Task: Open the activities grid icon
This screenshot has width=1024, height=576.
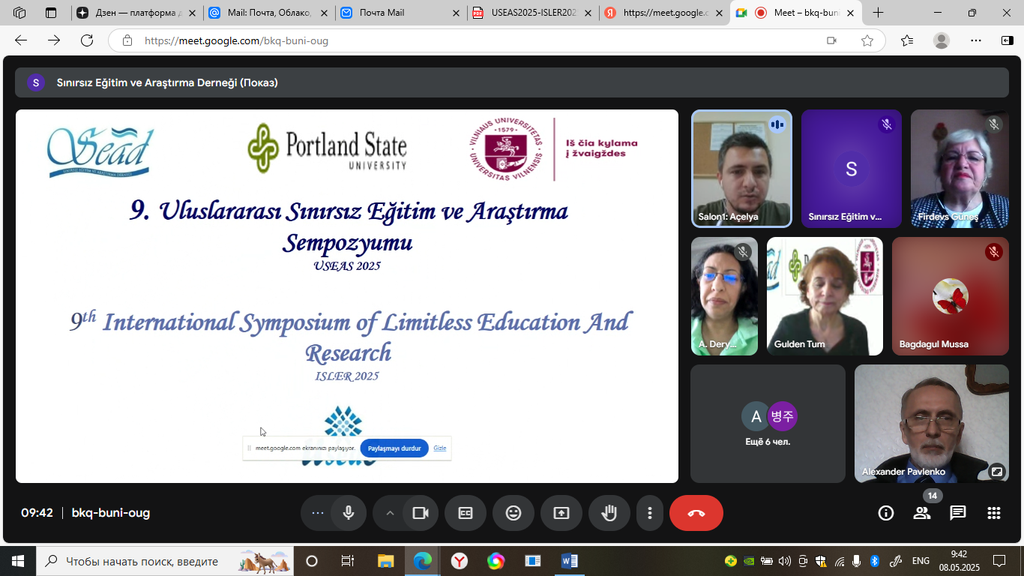Action: coord(993,513)
